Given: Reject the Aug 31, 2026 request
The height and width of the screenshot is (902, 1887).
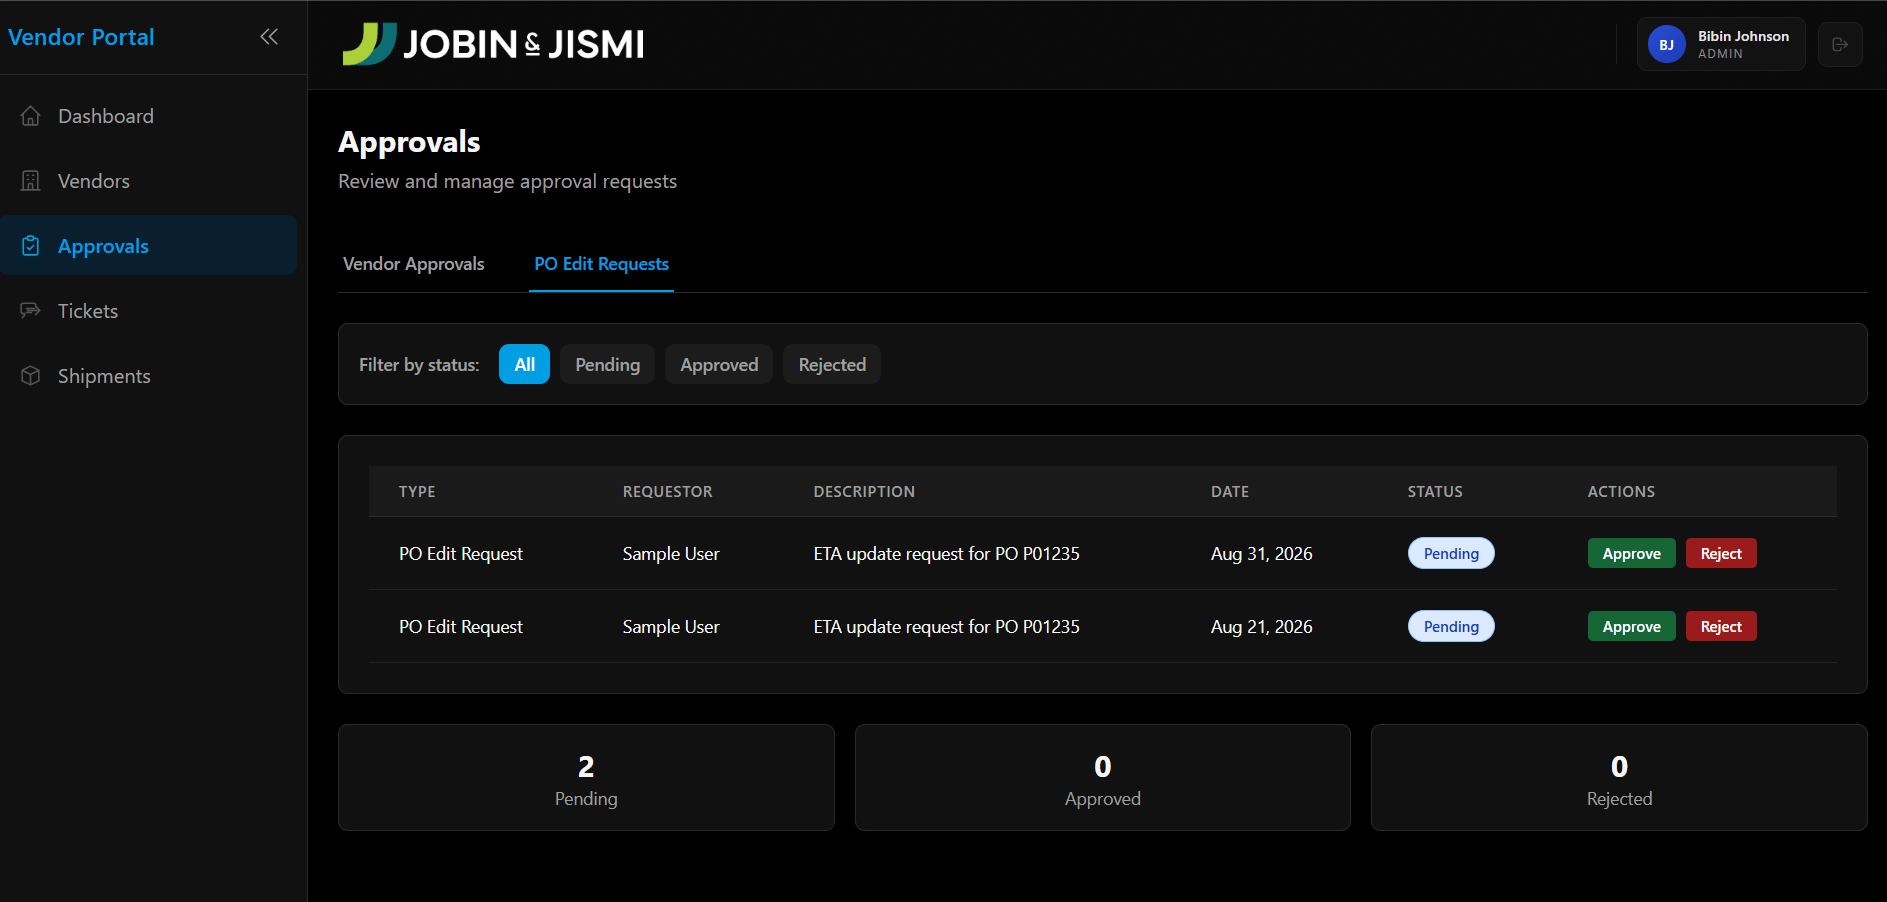Looking at the screenshot, I should [1721, 554].
